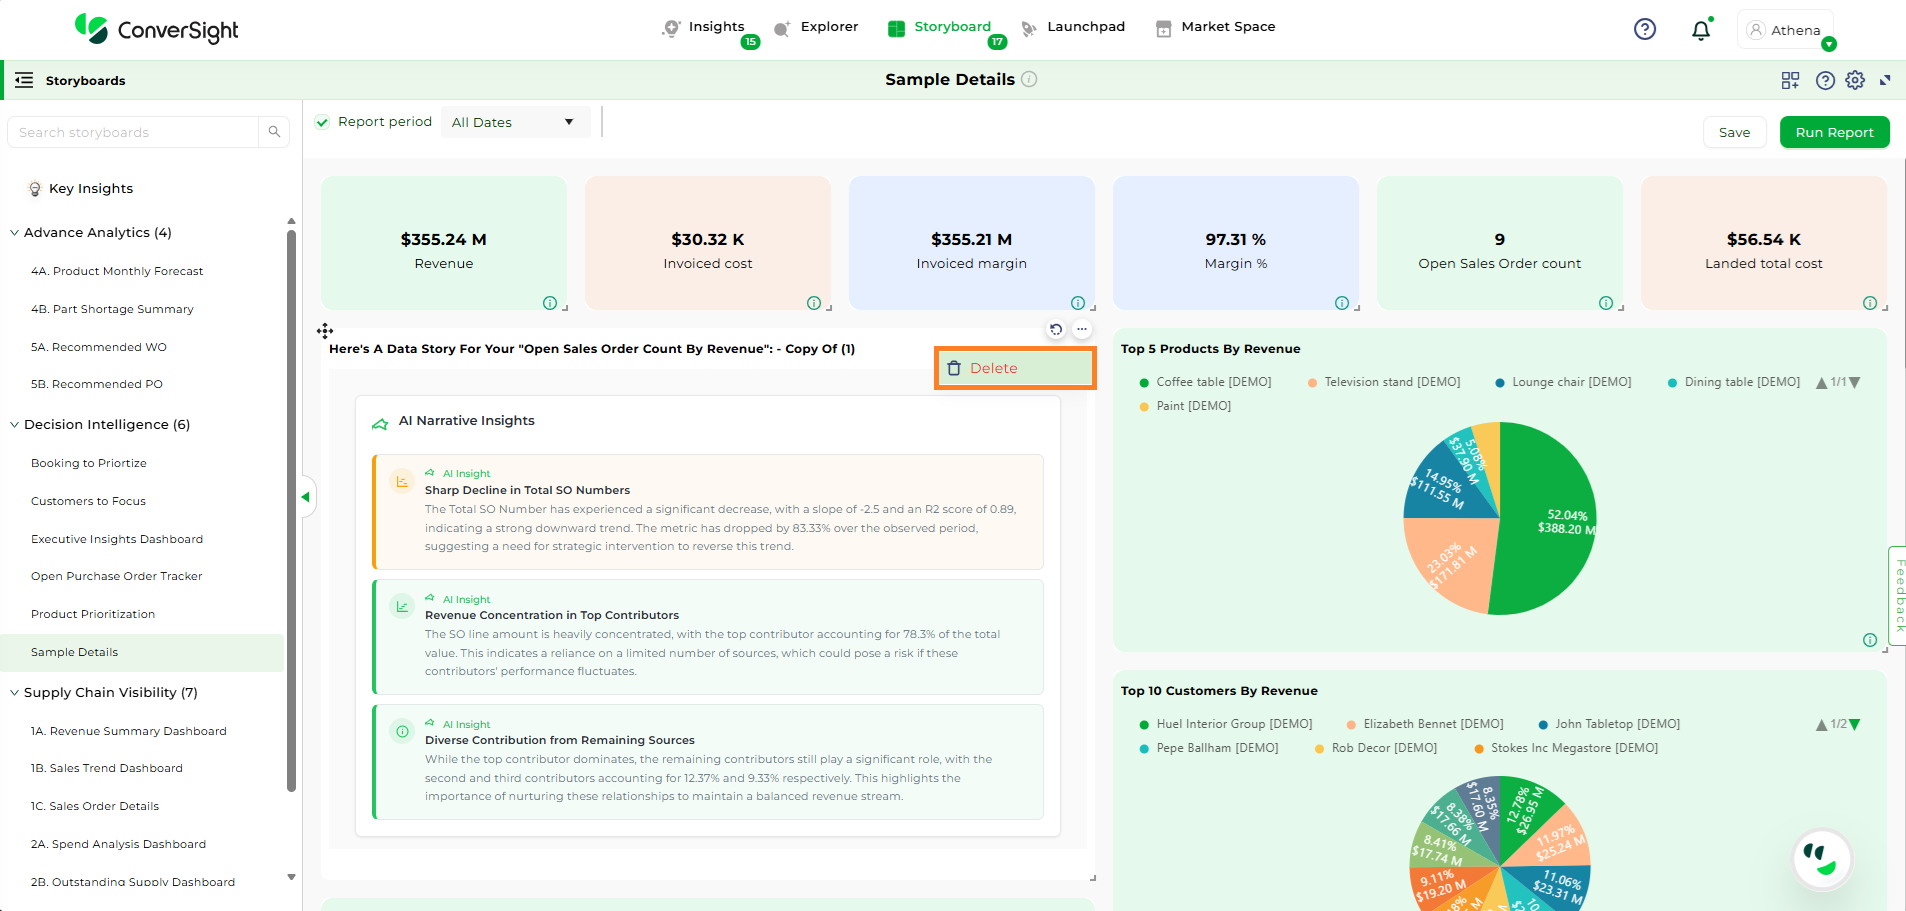Open the three-dot menu on data story card

[1082, 329]
